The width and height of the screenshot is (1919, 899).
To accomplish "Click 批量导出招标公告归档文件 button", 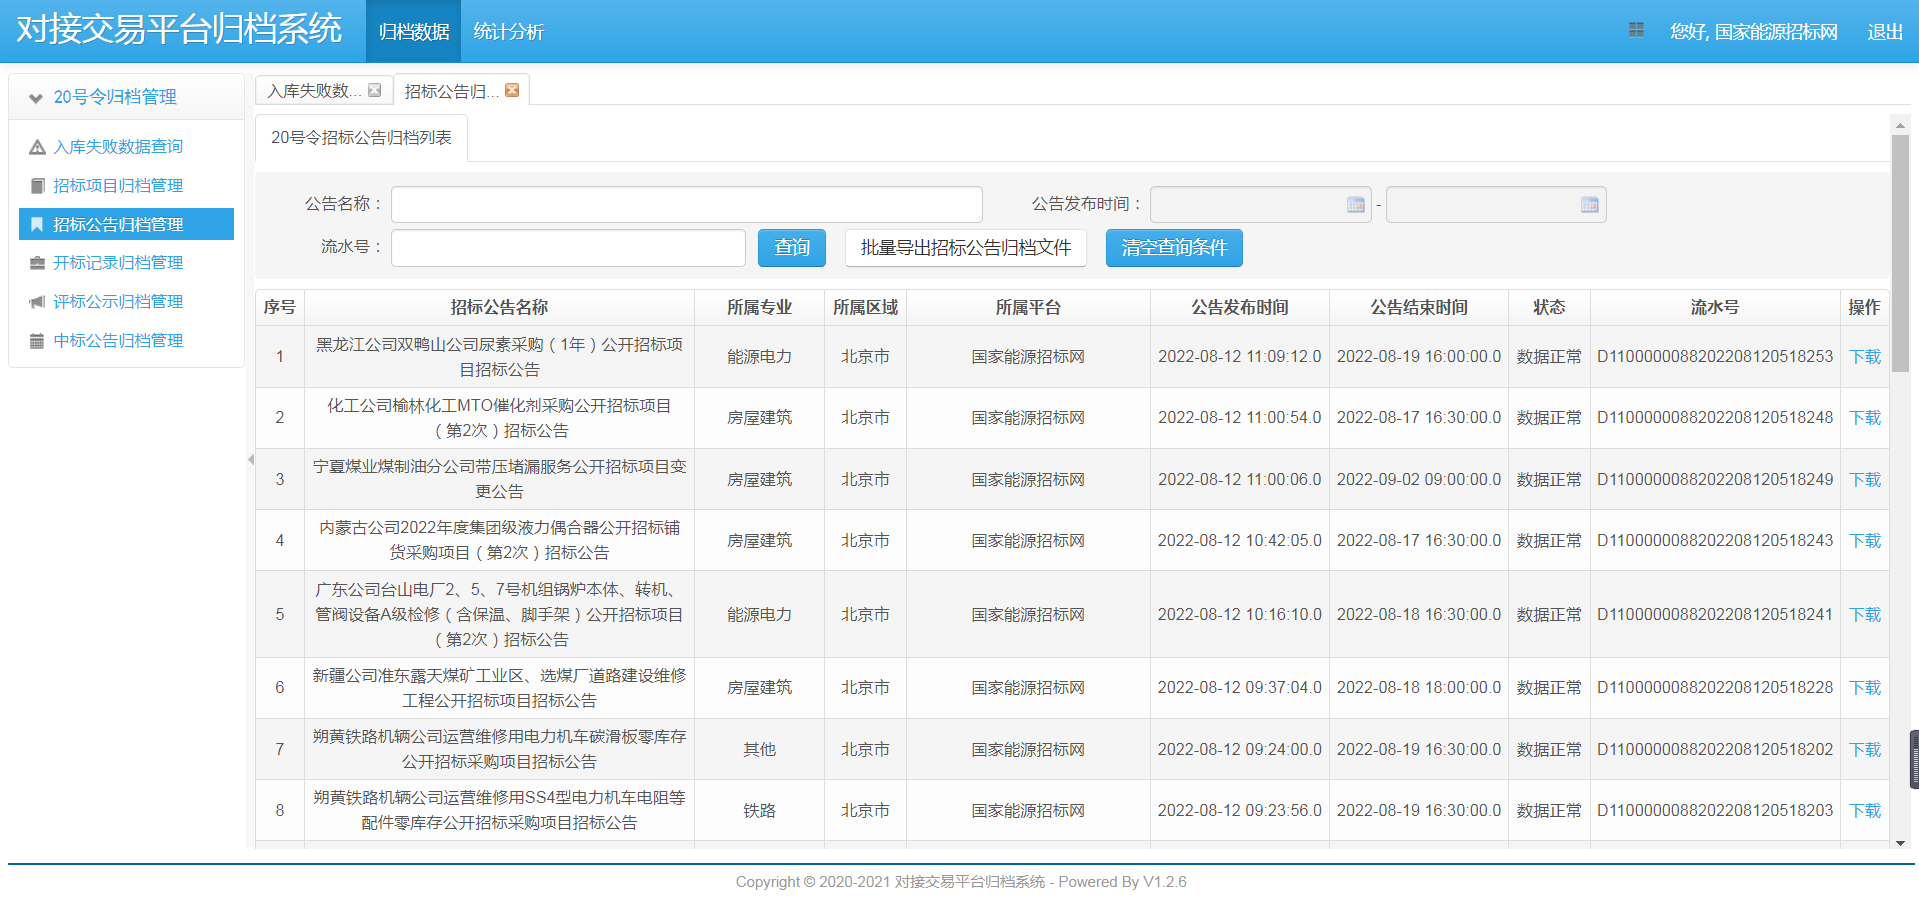I will 965,248.
